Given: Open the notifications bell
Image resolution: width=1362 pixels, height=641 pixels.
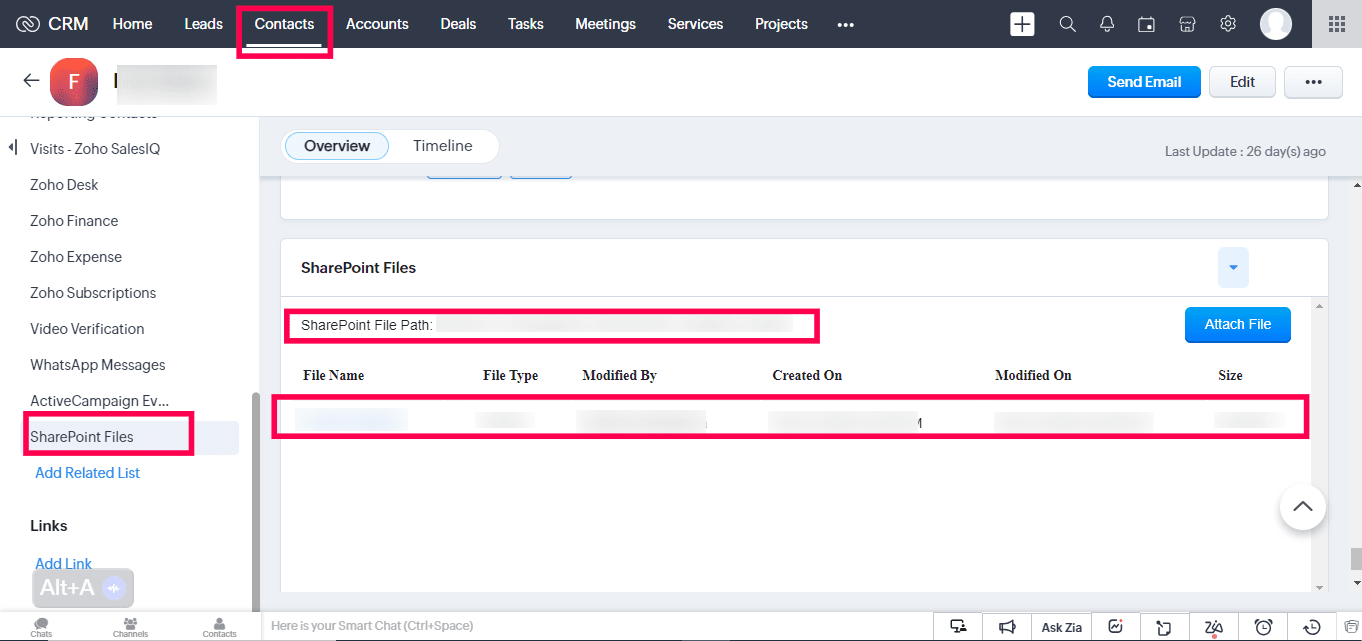Looking at the screenshot, I should tap(1107, 24).
